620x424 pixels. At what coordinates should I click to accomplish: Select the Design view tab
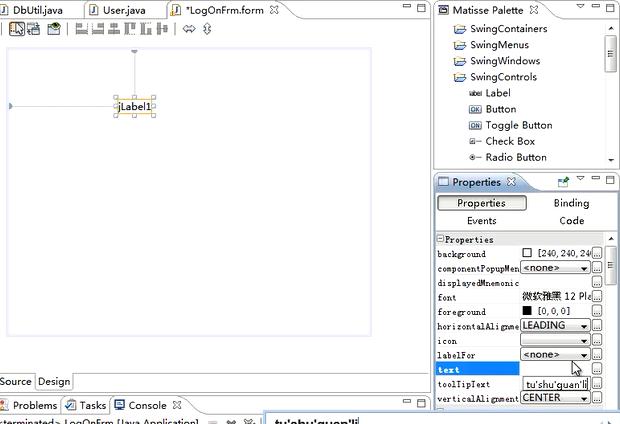point(54,382)
